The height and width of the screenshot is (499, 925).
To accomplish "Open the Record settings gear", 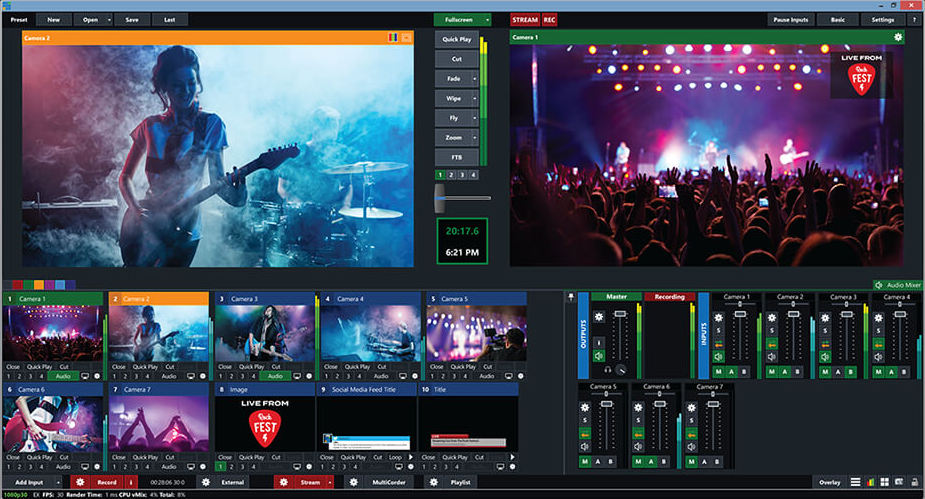I will pyautogui.click(x=79, y=482).
